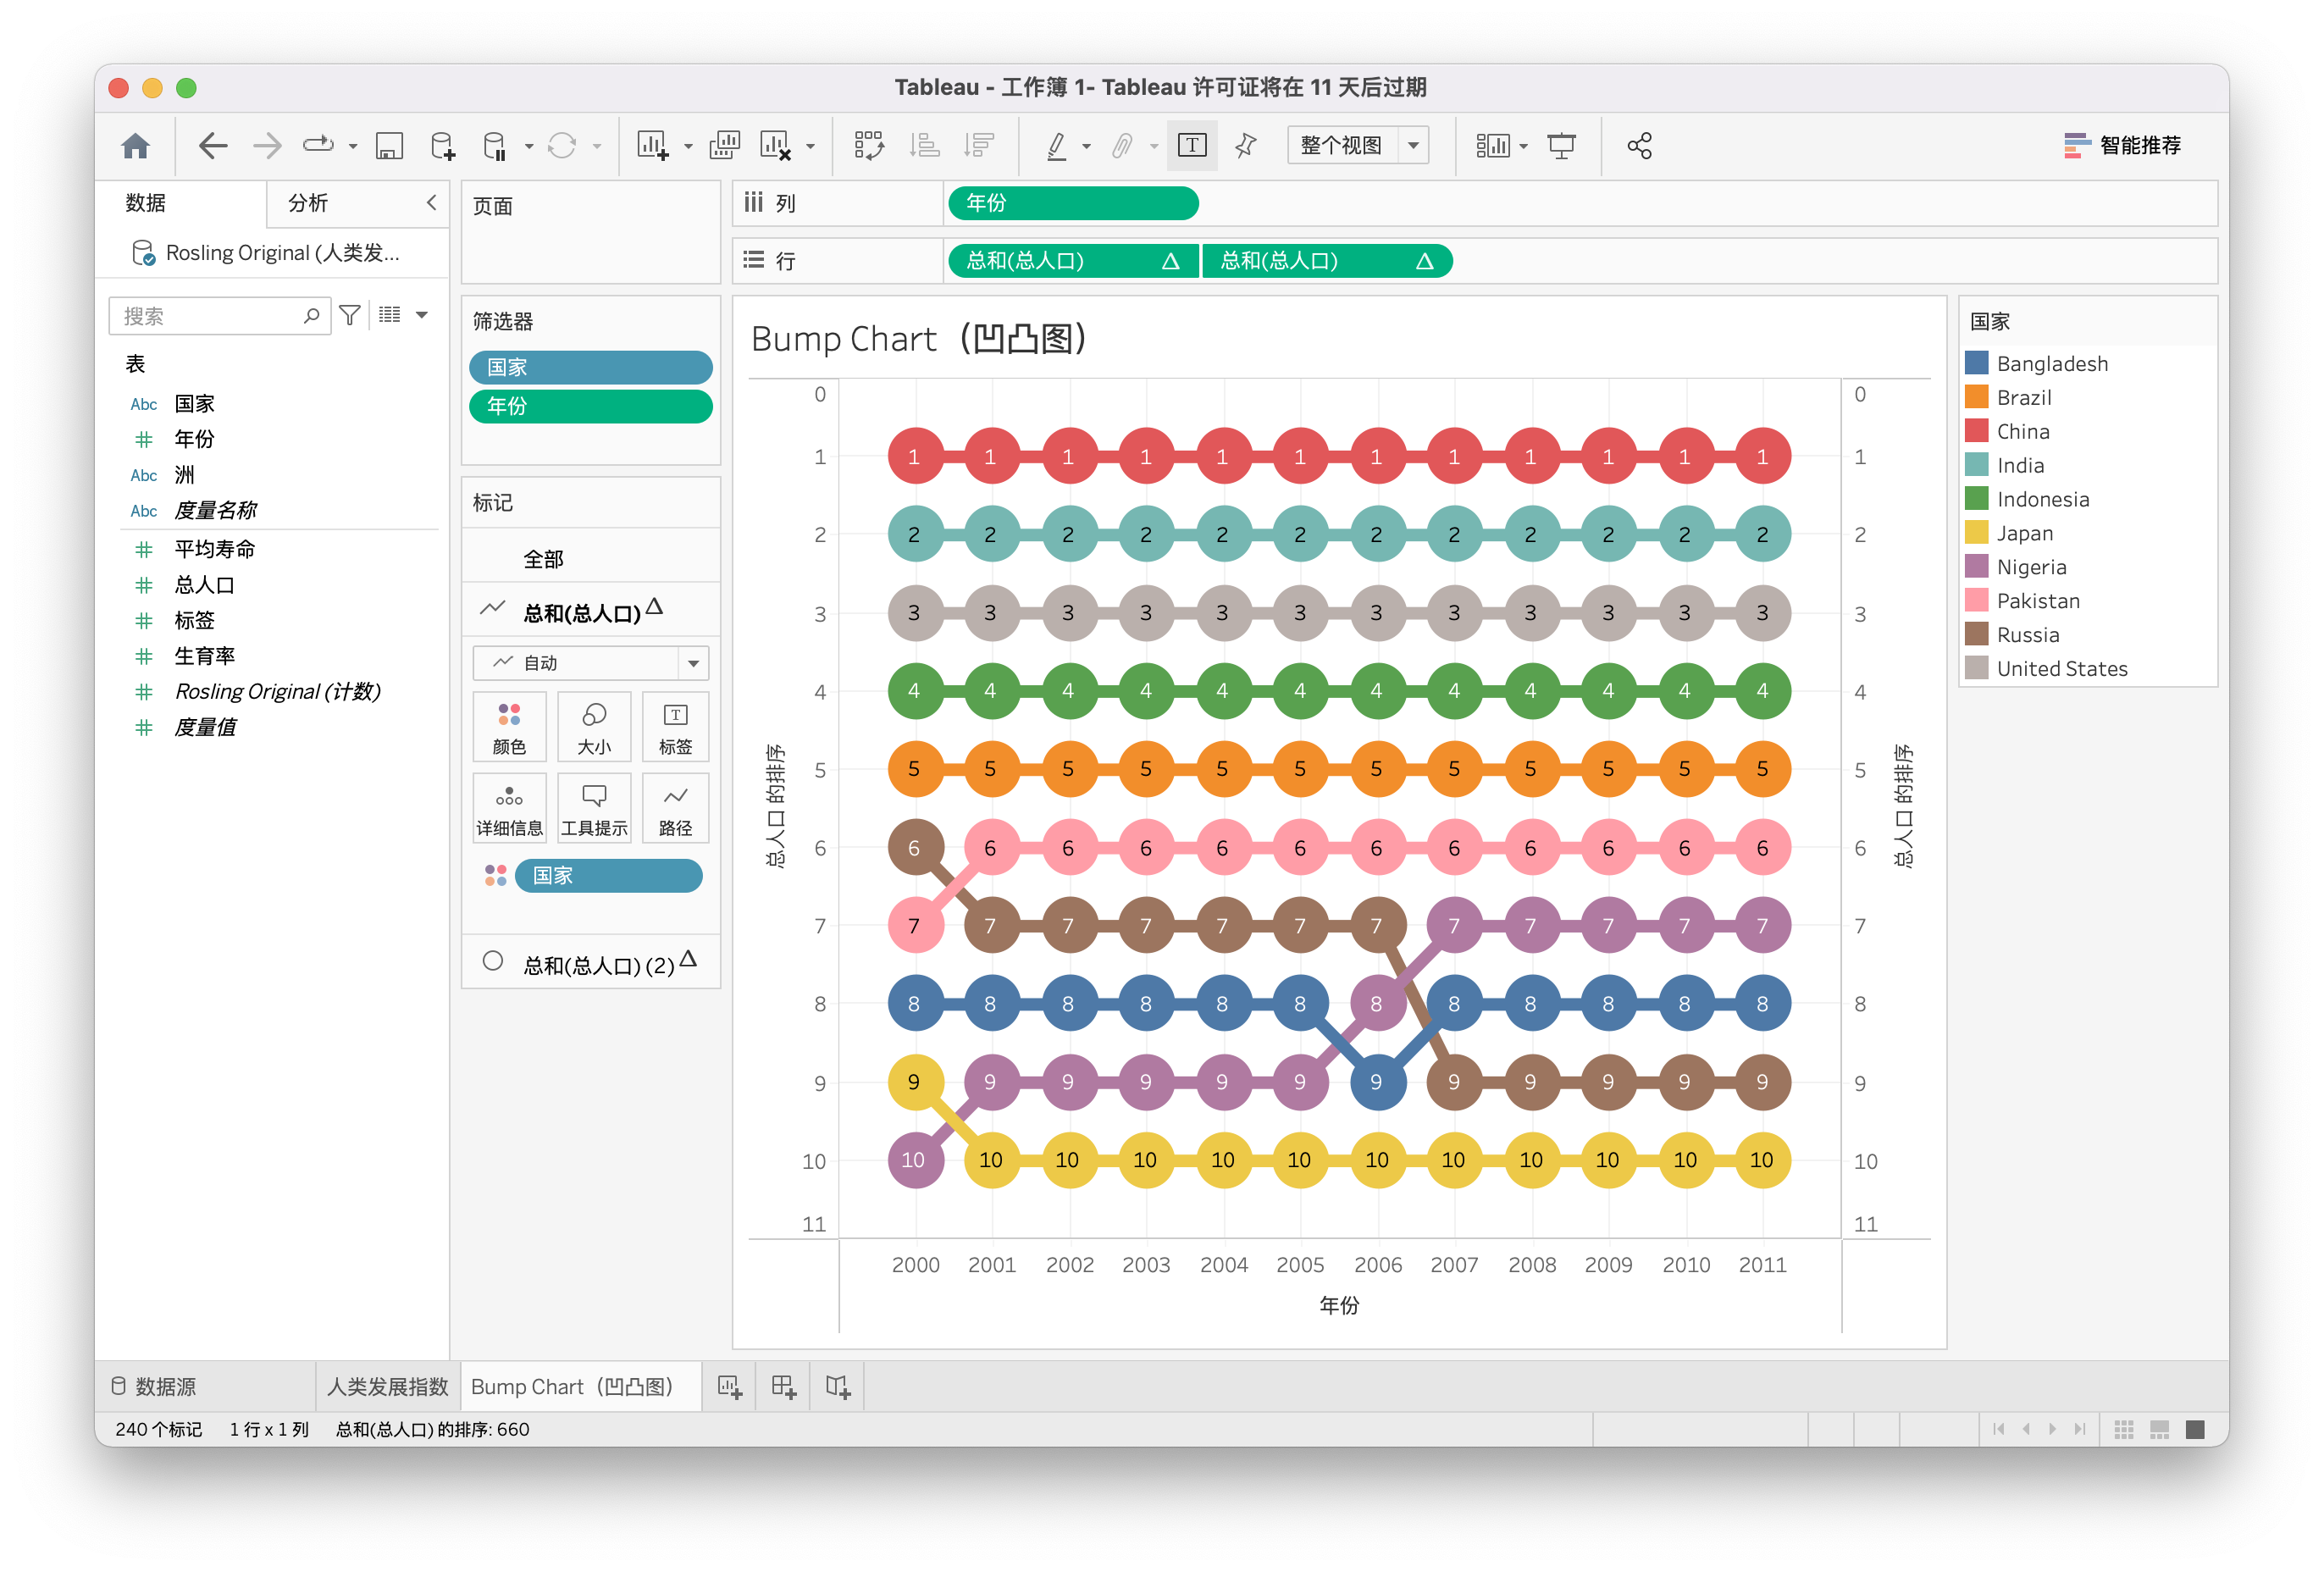This screenshot has height=1572, width=2324.
Task: Toggle show mark labels T icon
Action: tap(1192, 146)
